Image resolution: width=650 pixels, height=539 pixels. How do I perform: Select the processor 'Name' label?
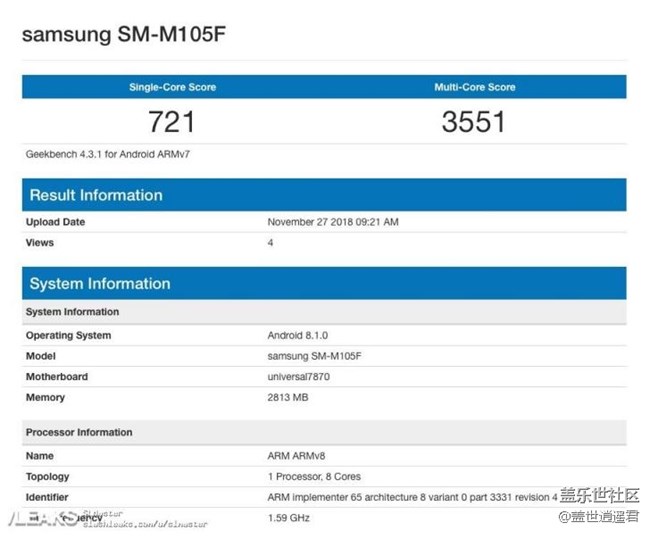click(39, 456)
